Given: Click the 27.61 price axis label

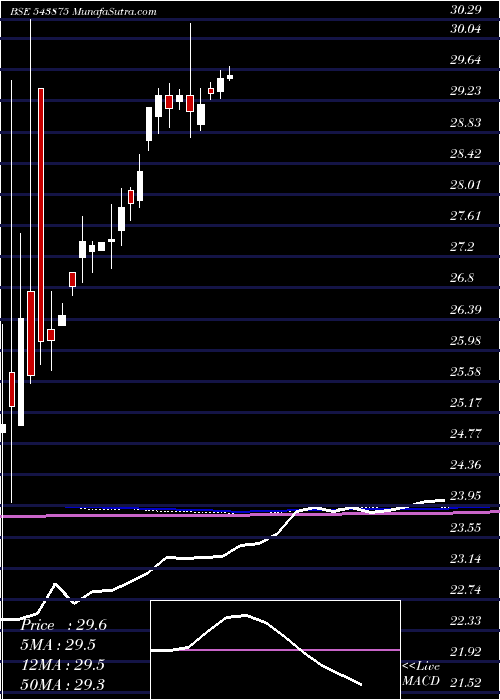Looking at the screenshot, I should (x=465, y=216).
